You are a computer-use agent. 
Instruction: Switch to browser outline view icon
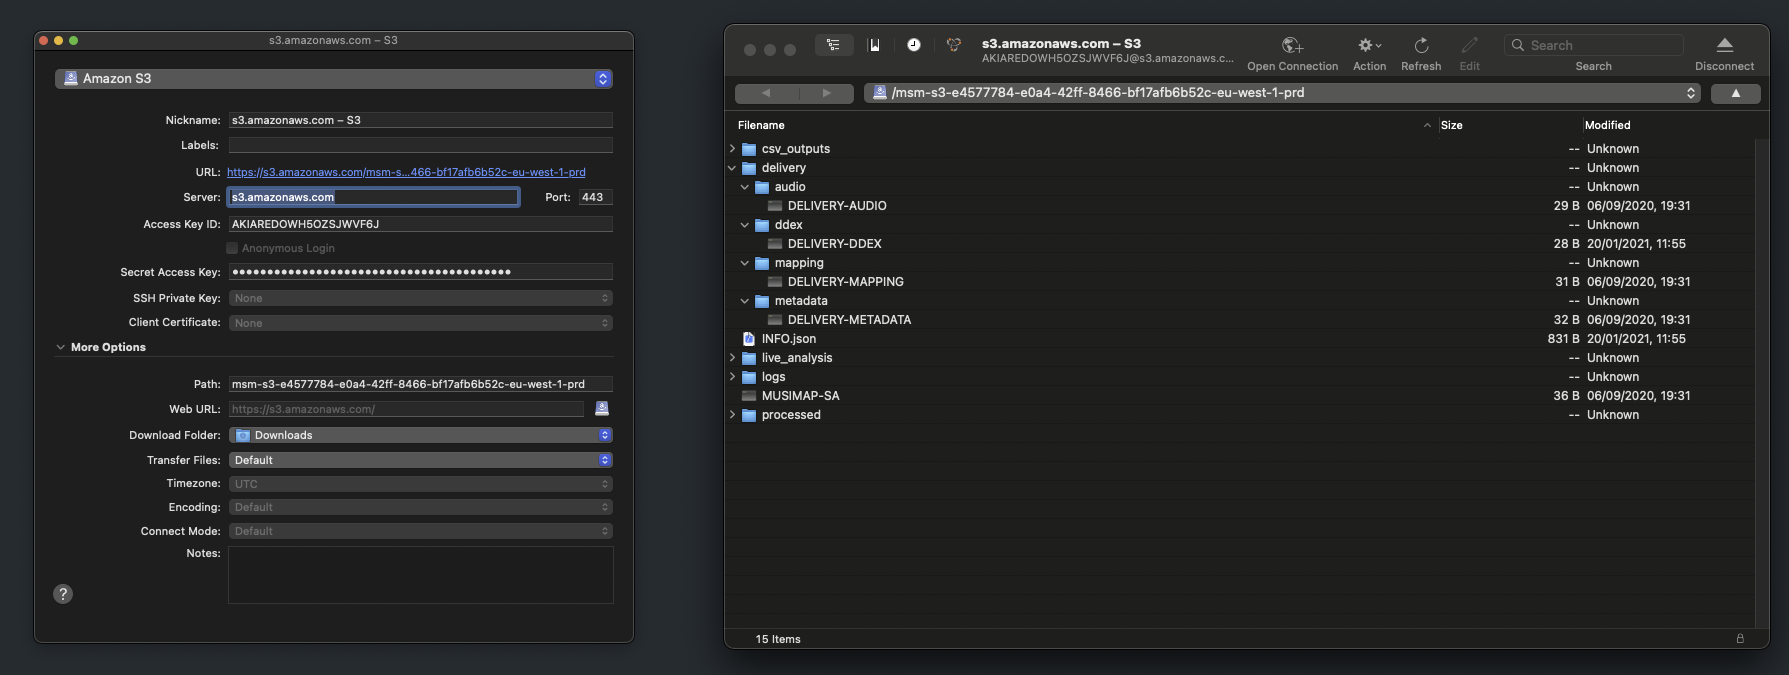point(833,45)
